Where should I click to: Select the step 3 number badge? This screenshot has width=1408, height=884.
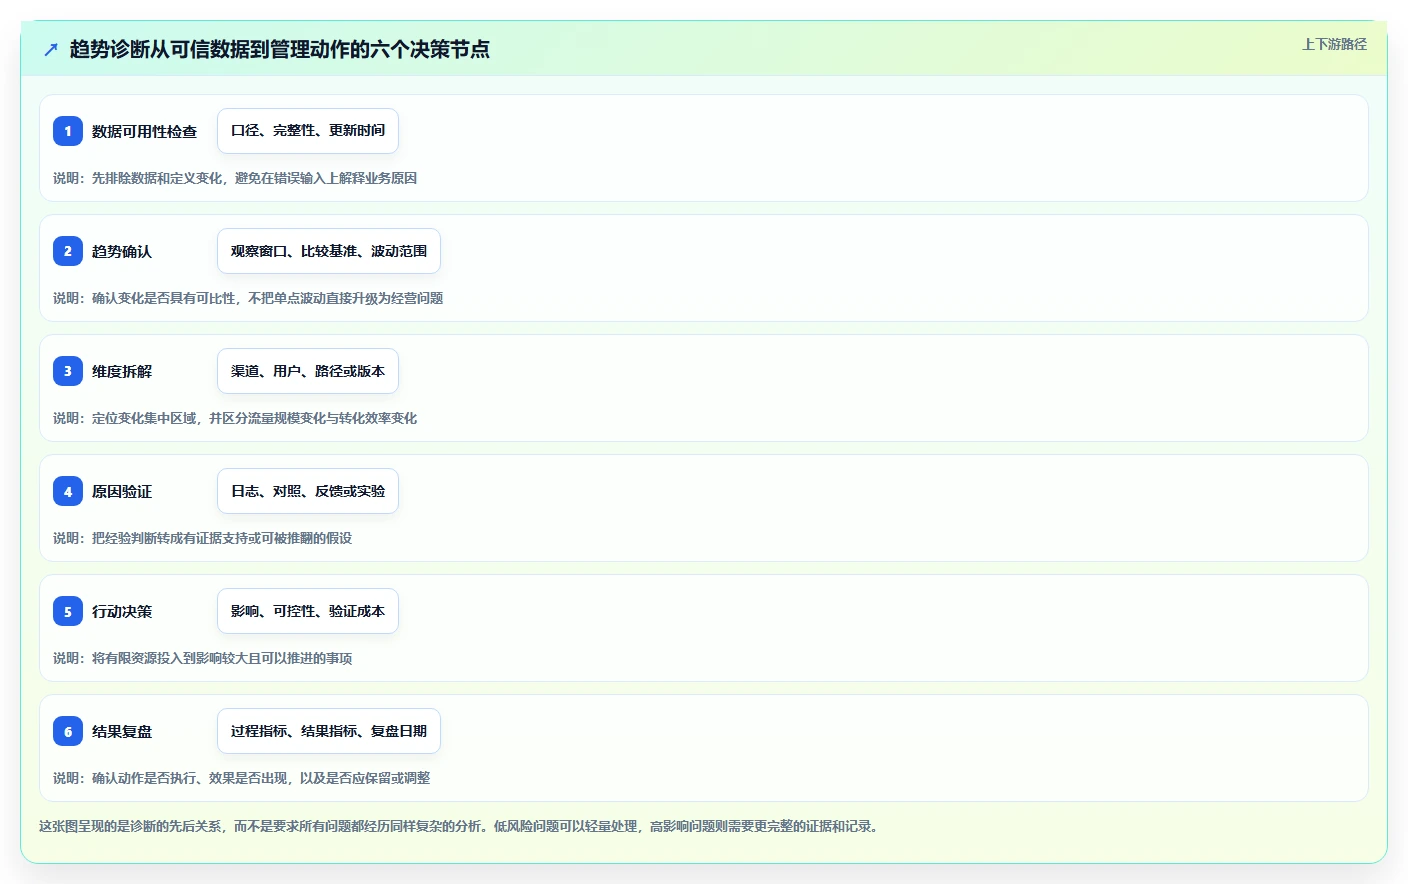tap(68, 371)
